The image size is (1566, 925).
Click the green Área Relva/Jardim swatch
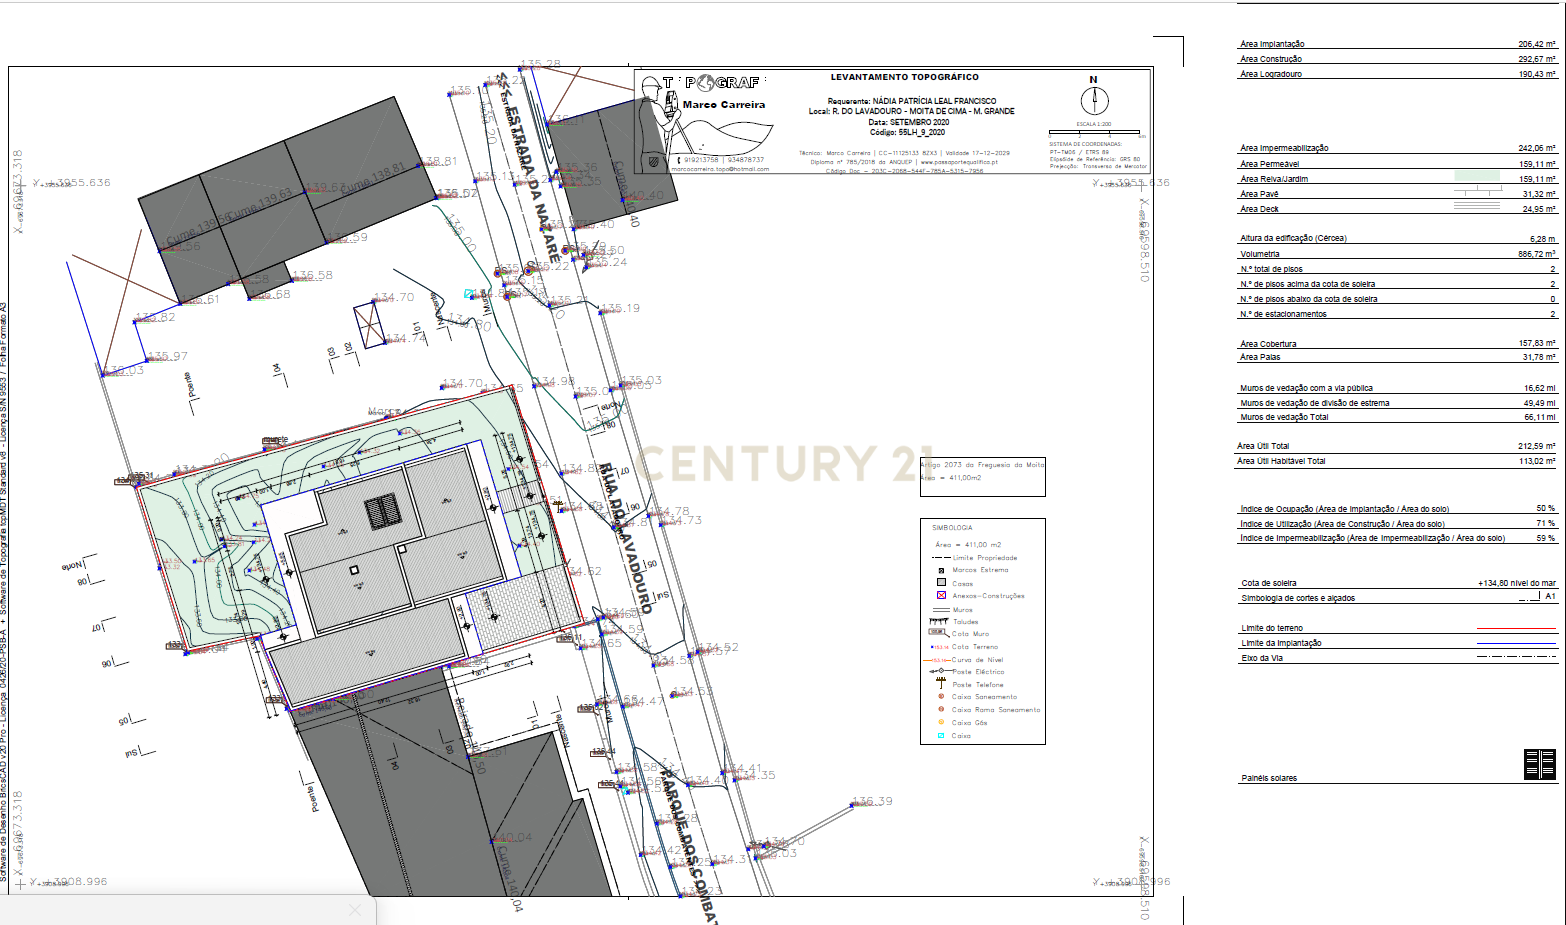click(1477, 177)
